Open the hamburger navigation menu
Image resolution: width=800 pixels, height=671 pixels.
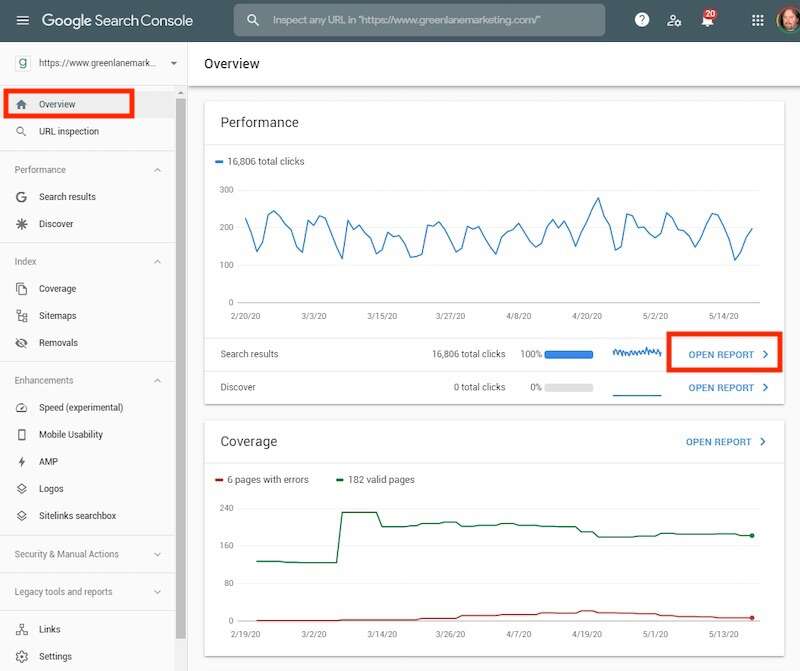click(x=23, y=20)
